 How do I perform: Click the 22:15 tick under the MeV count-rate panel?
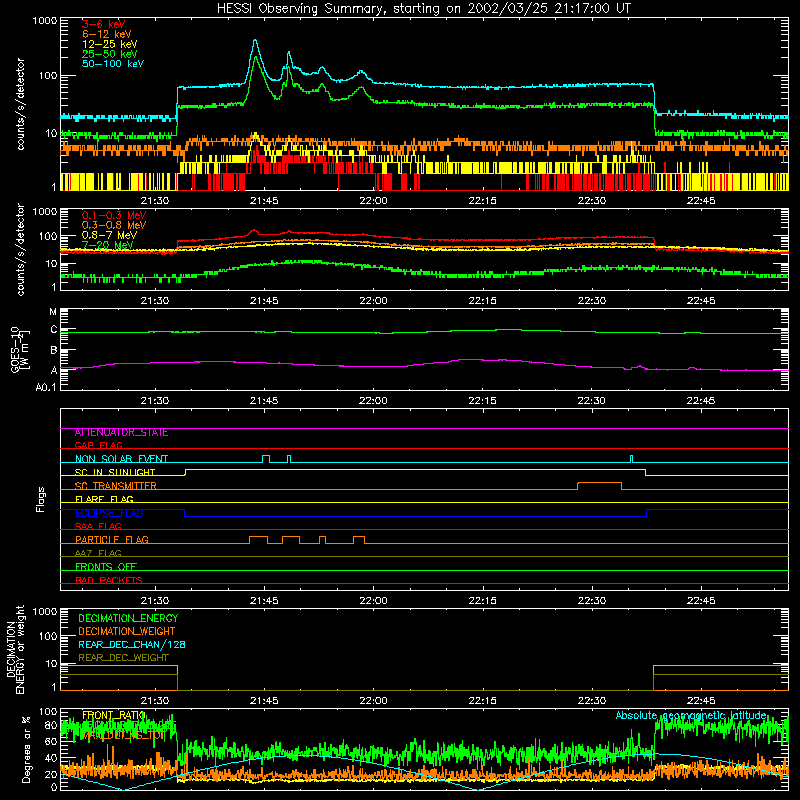tap(482, 301)
